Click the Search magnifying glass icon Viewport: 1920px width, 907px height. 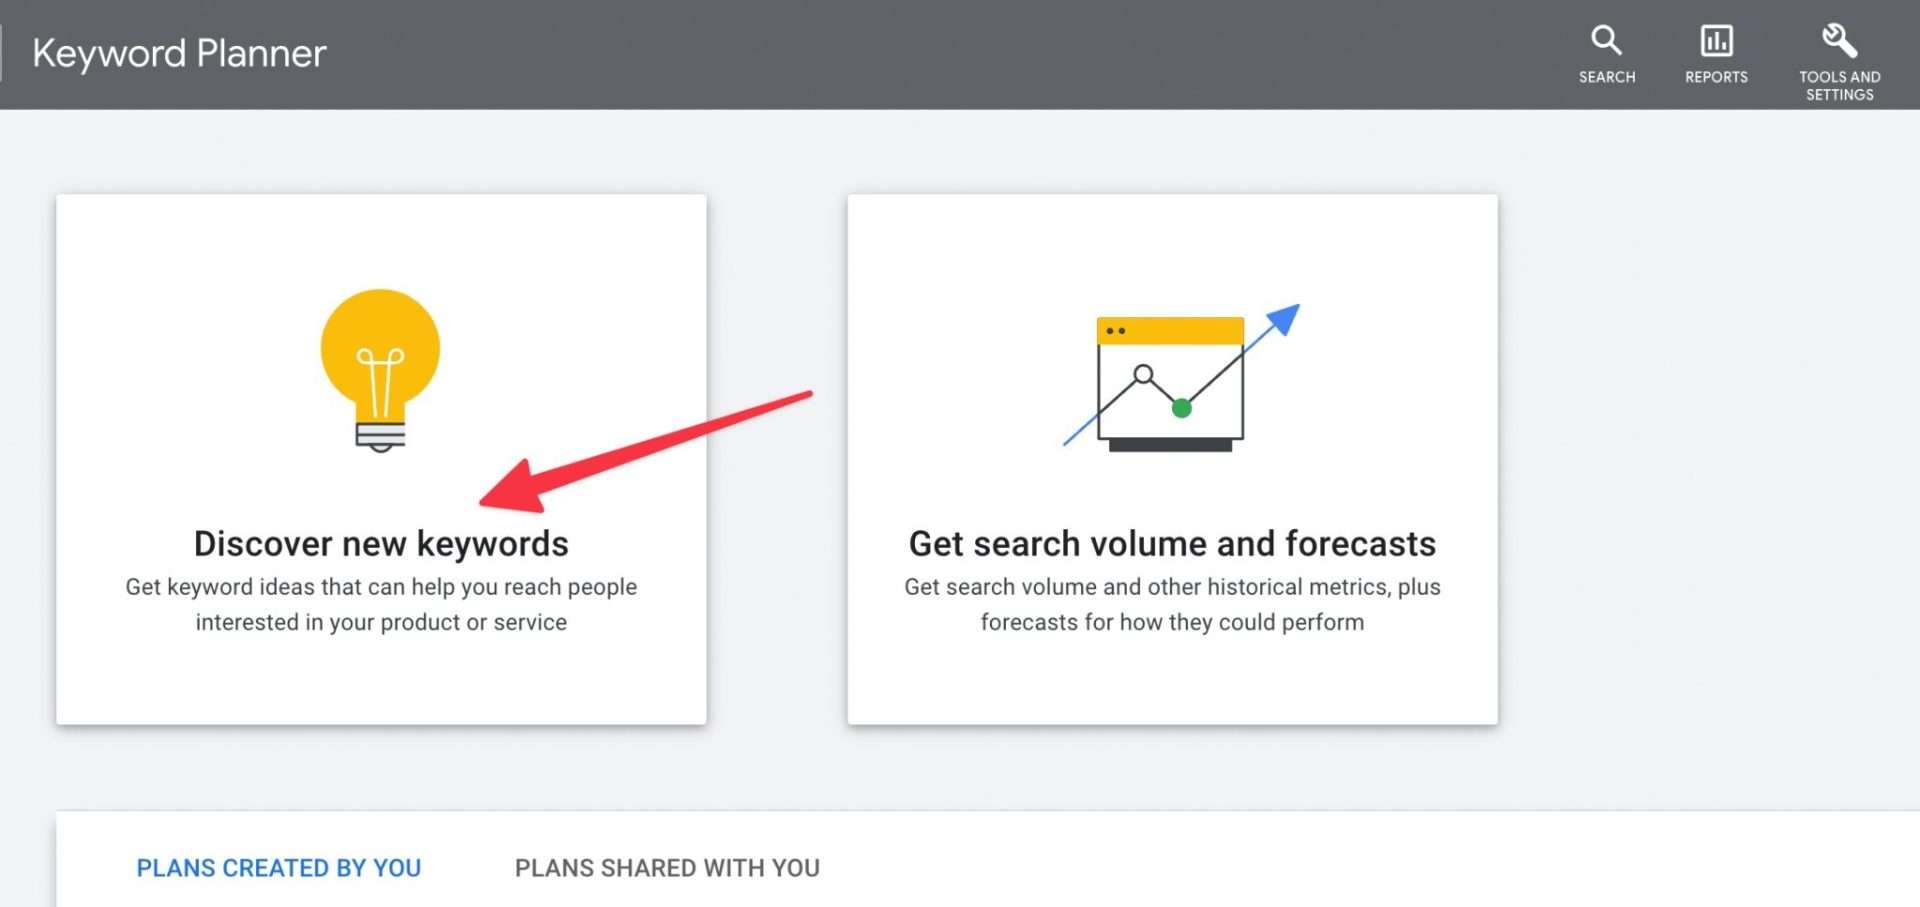click(1606, 40)
